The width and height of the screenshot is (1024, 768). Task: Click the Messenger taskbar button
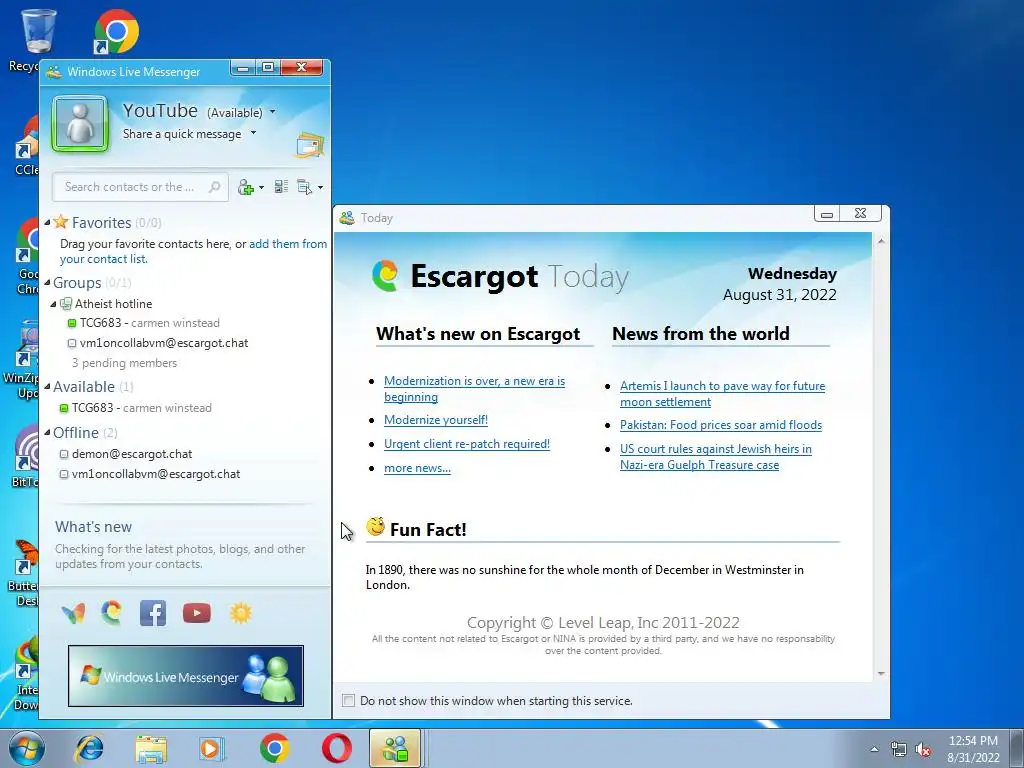click(x=395, y=748)
